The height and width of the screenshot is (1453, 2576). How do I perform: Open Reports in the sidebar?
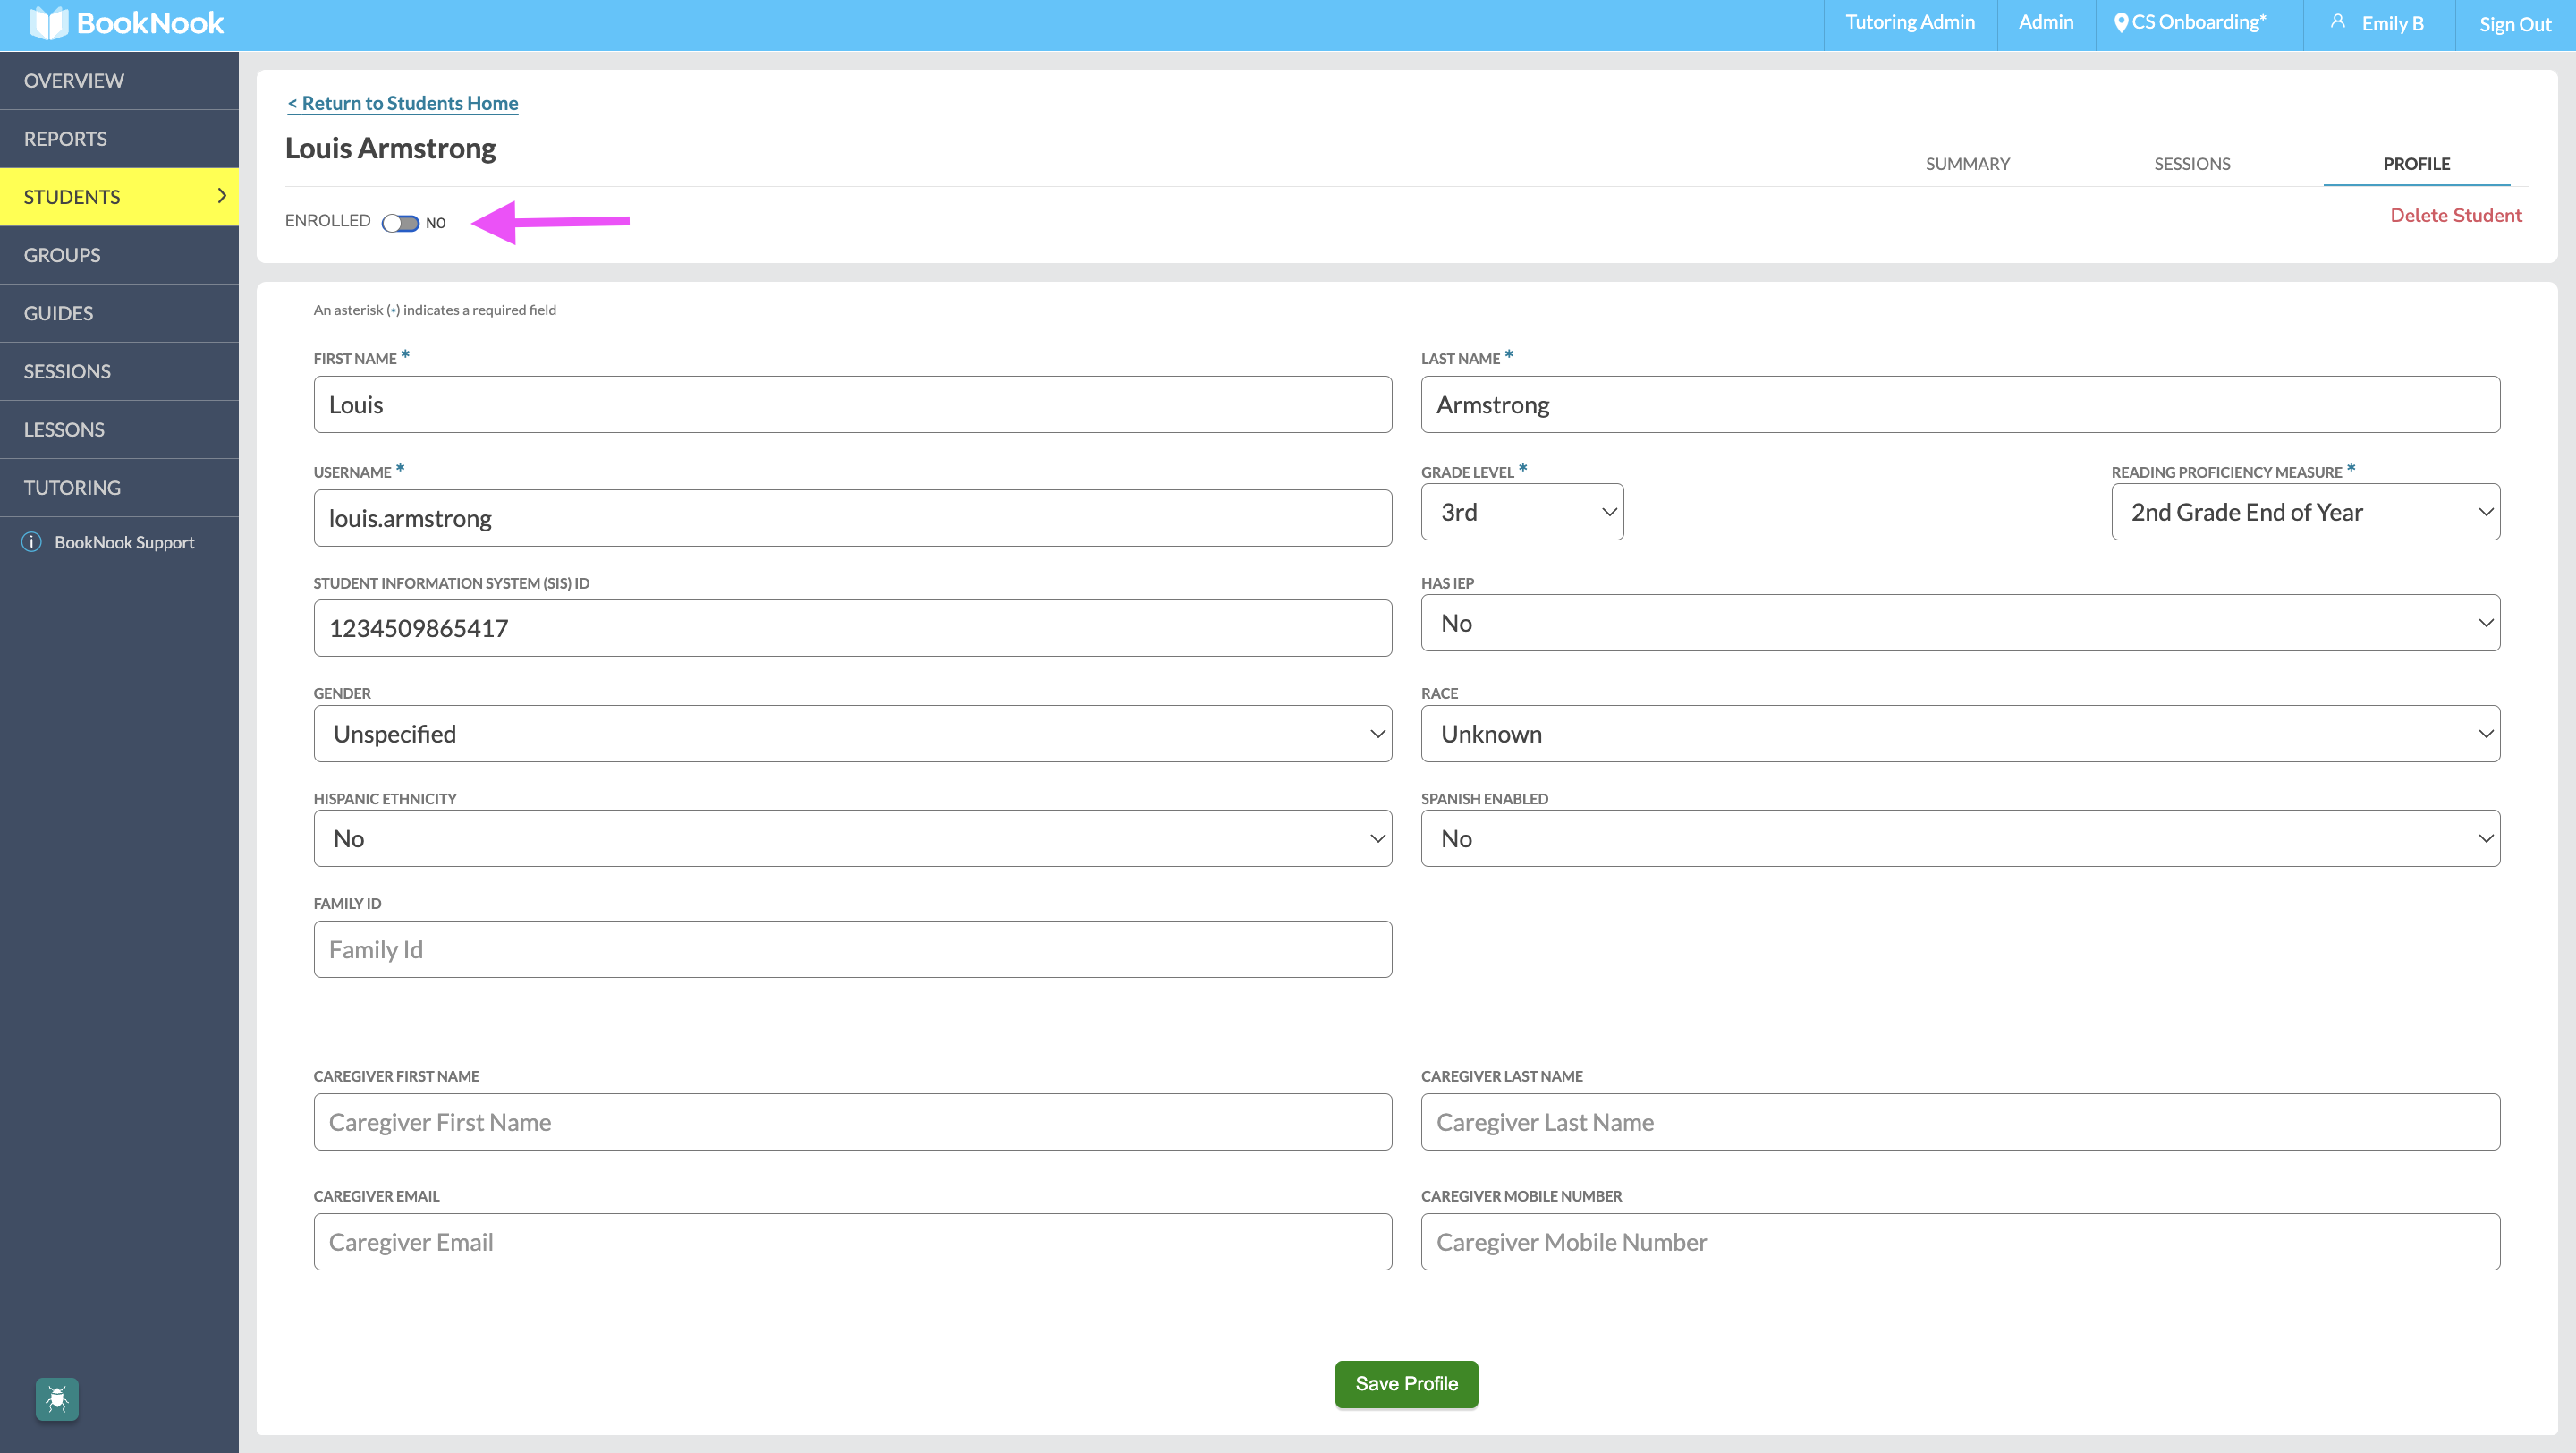tap(66, 139)
